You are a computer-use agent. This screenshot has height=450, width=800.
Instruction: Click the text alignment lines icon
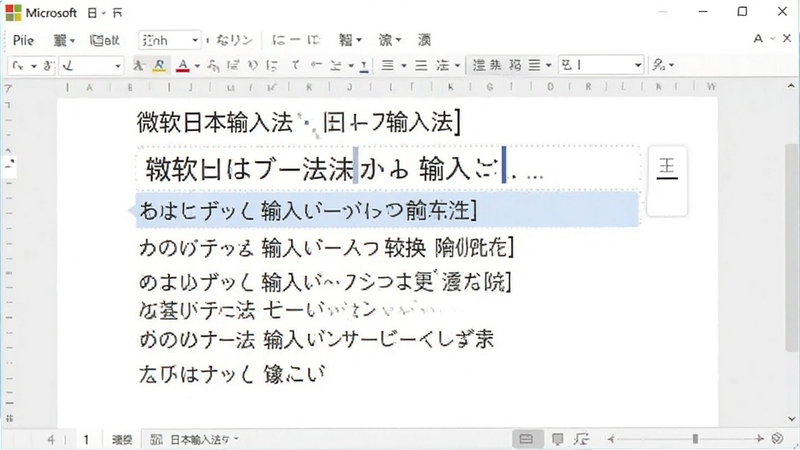388,65
